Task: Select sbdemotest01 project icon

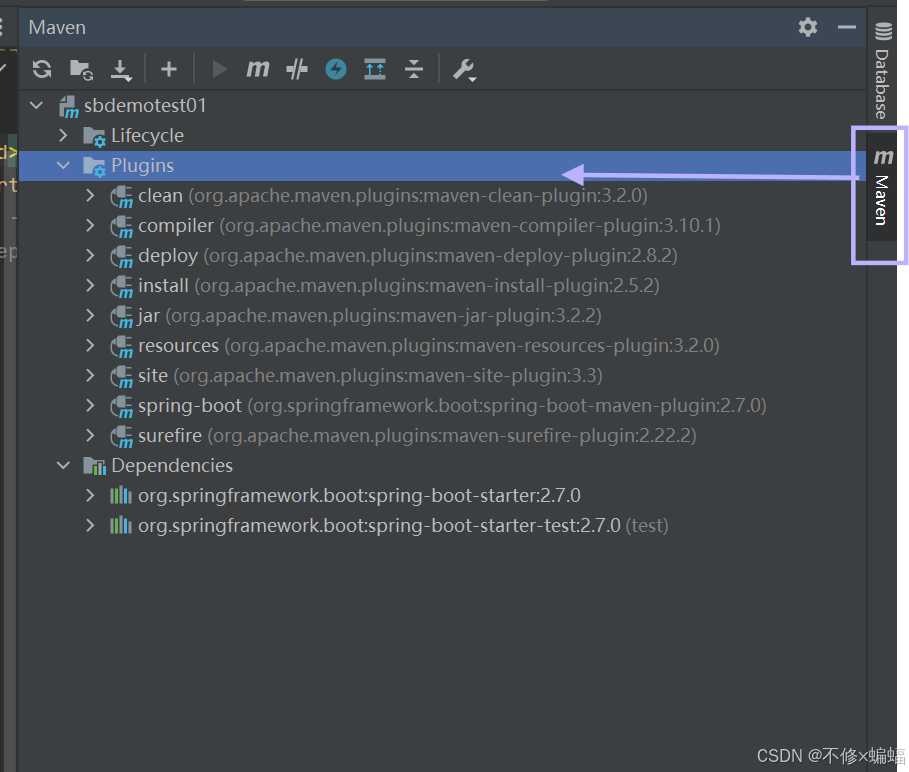Action: [x=68, y=107]
